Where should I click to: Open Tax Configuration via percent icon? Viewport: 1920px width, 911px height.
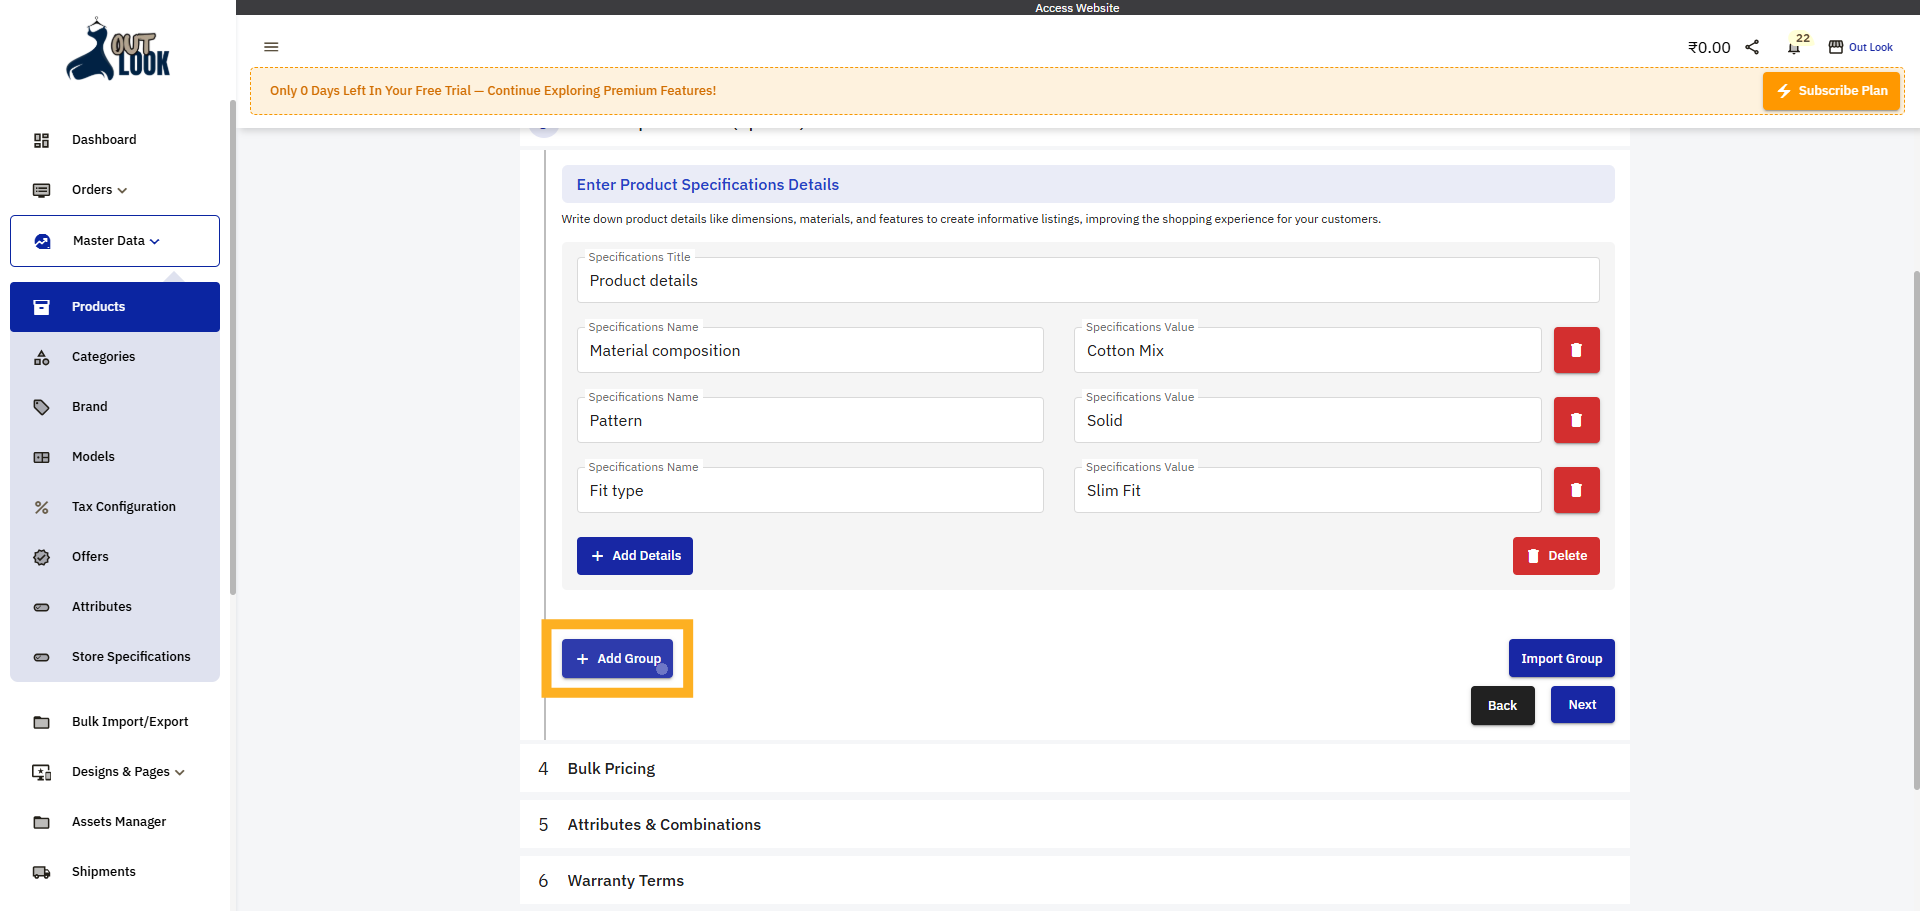(x=41, y=507)
